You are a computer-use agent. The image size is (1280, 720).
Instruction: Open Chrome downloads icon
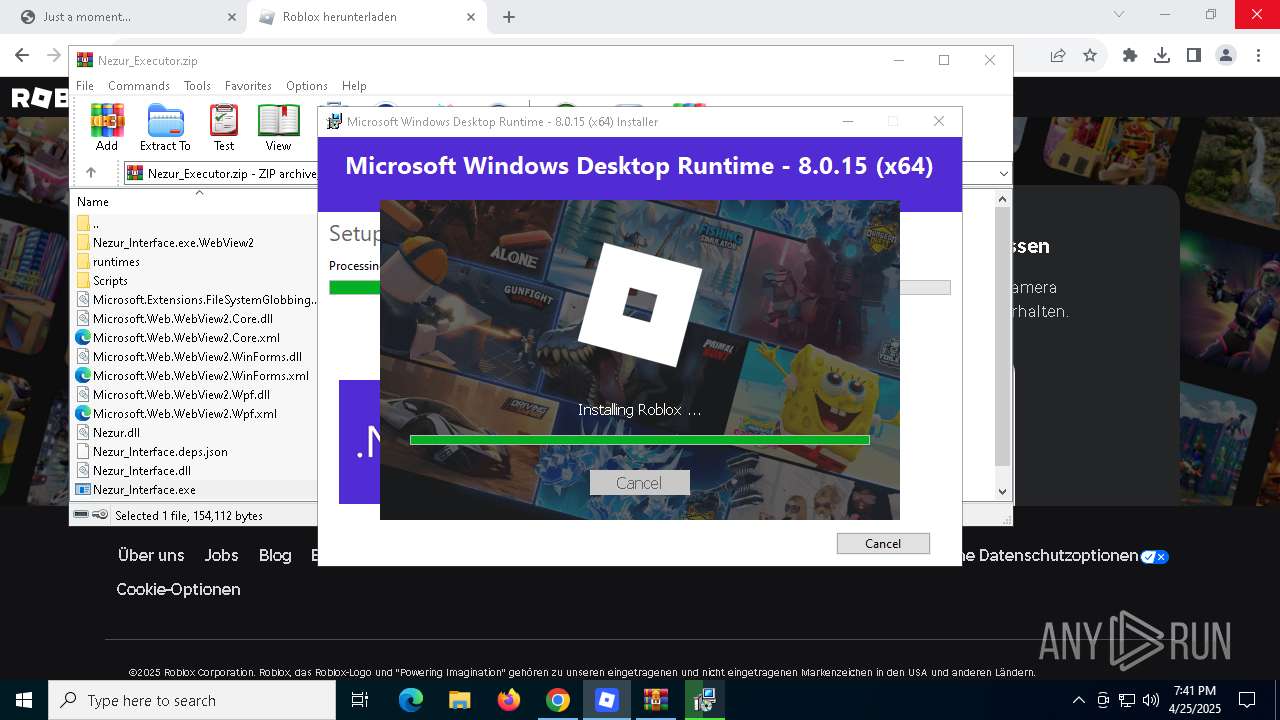point(1162,56)
